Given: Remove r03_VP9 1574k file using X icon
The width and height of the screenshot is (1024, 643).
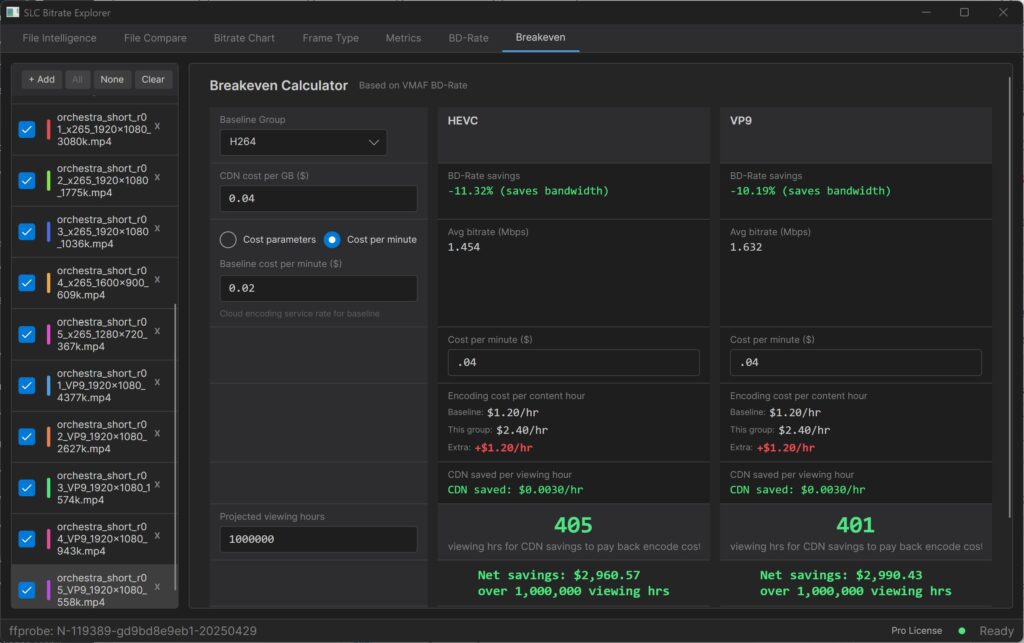Looking at the screenshot, I should point(157,484).
